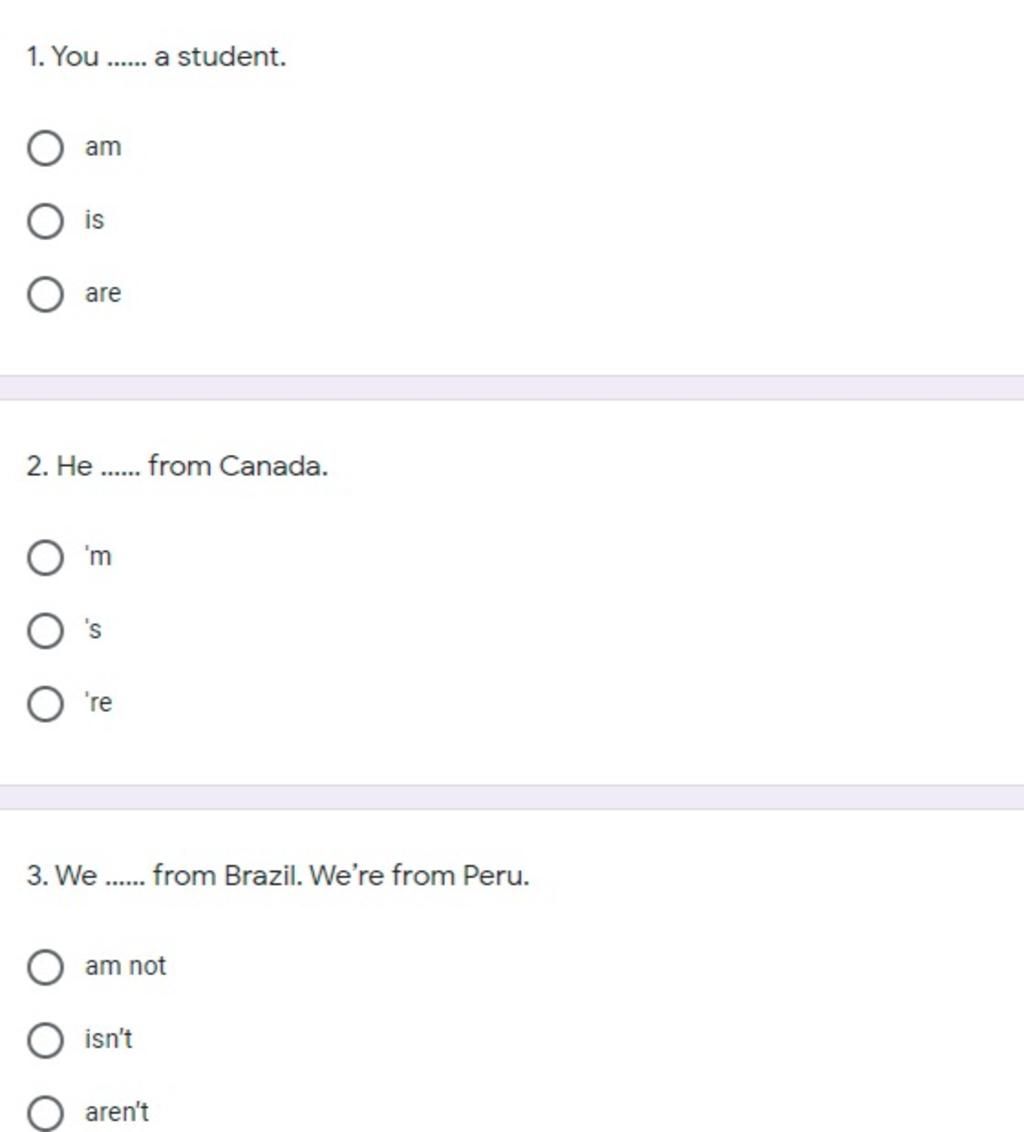Choose the isn't radio option in question 3
The height and width of the screenshot is (1132, 1024).
[45, 1040]
